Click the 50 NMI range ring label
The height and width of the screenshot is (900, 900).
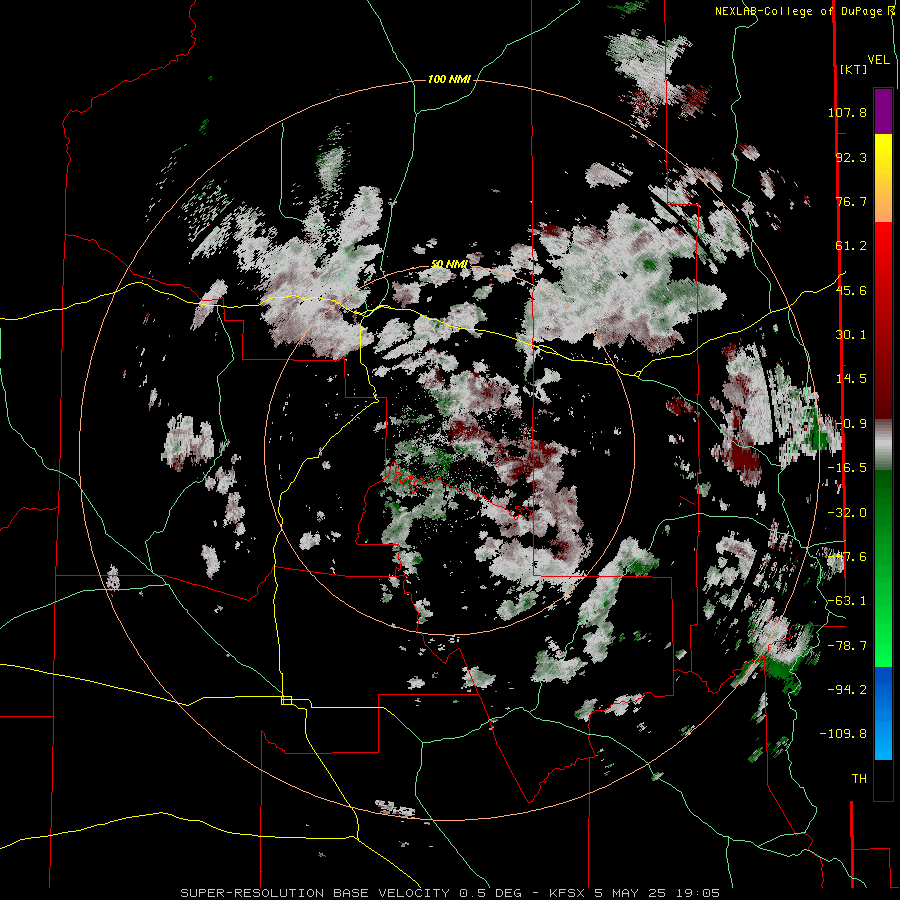coord(449,264)
